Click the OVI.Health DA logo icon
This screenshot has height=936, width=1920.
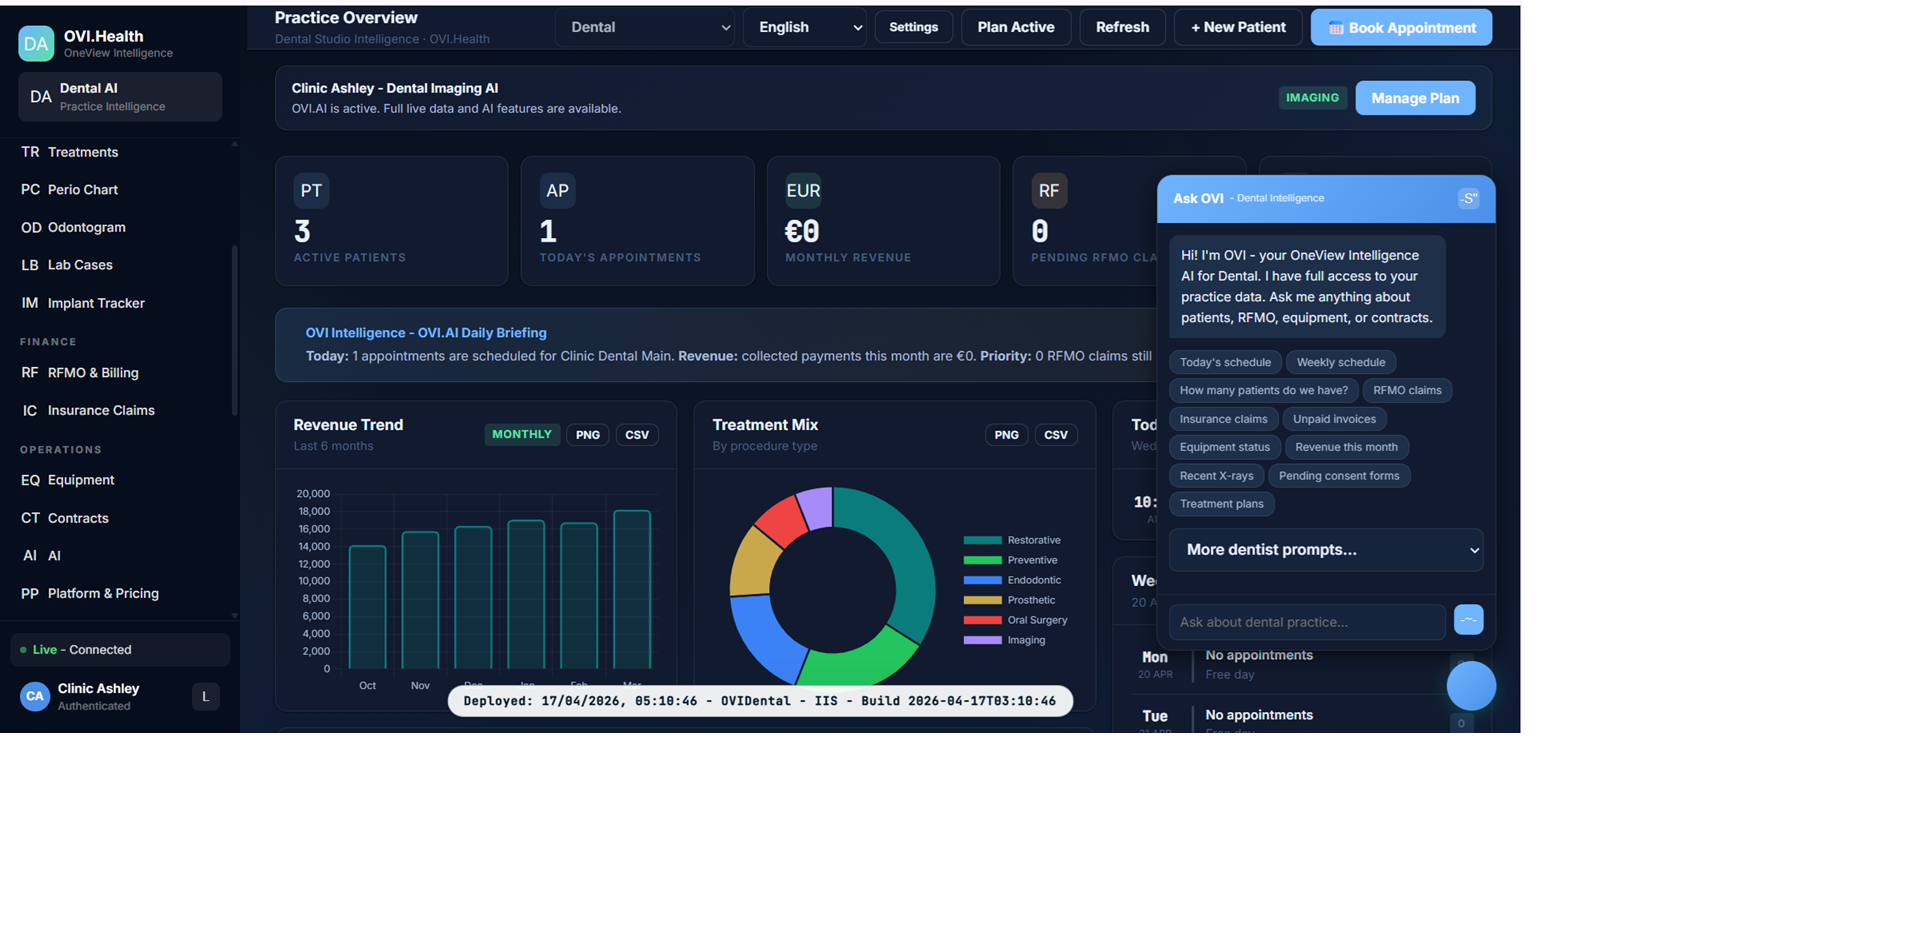[x=36, y=44]
